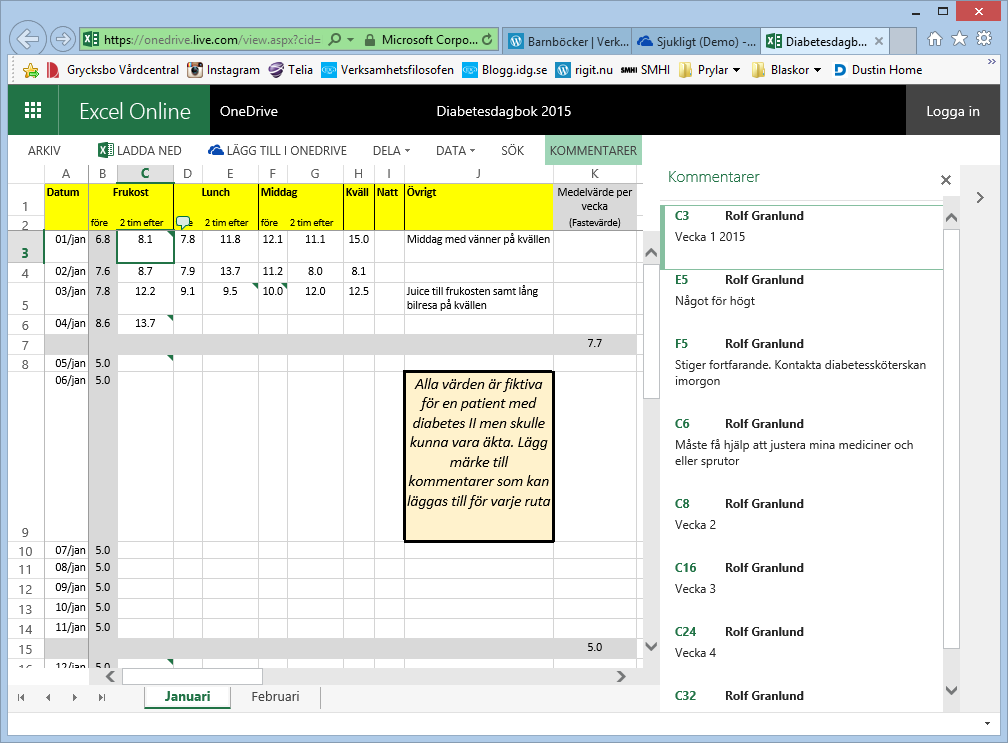This screenshot has width=1008, height=743.
Task: Click the Logga in button
Action: (952, 111)
